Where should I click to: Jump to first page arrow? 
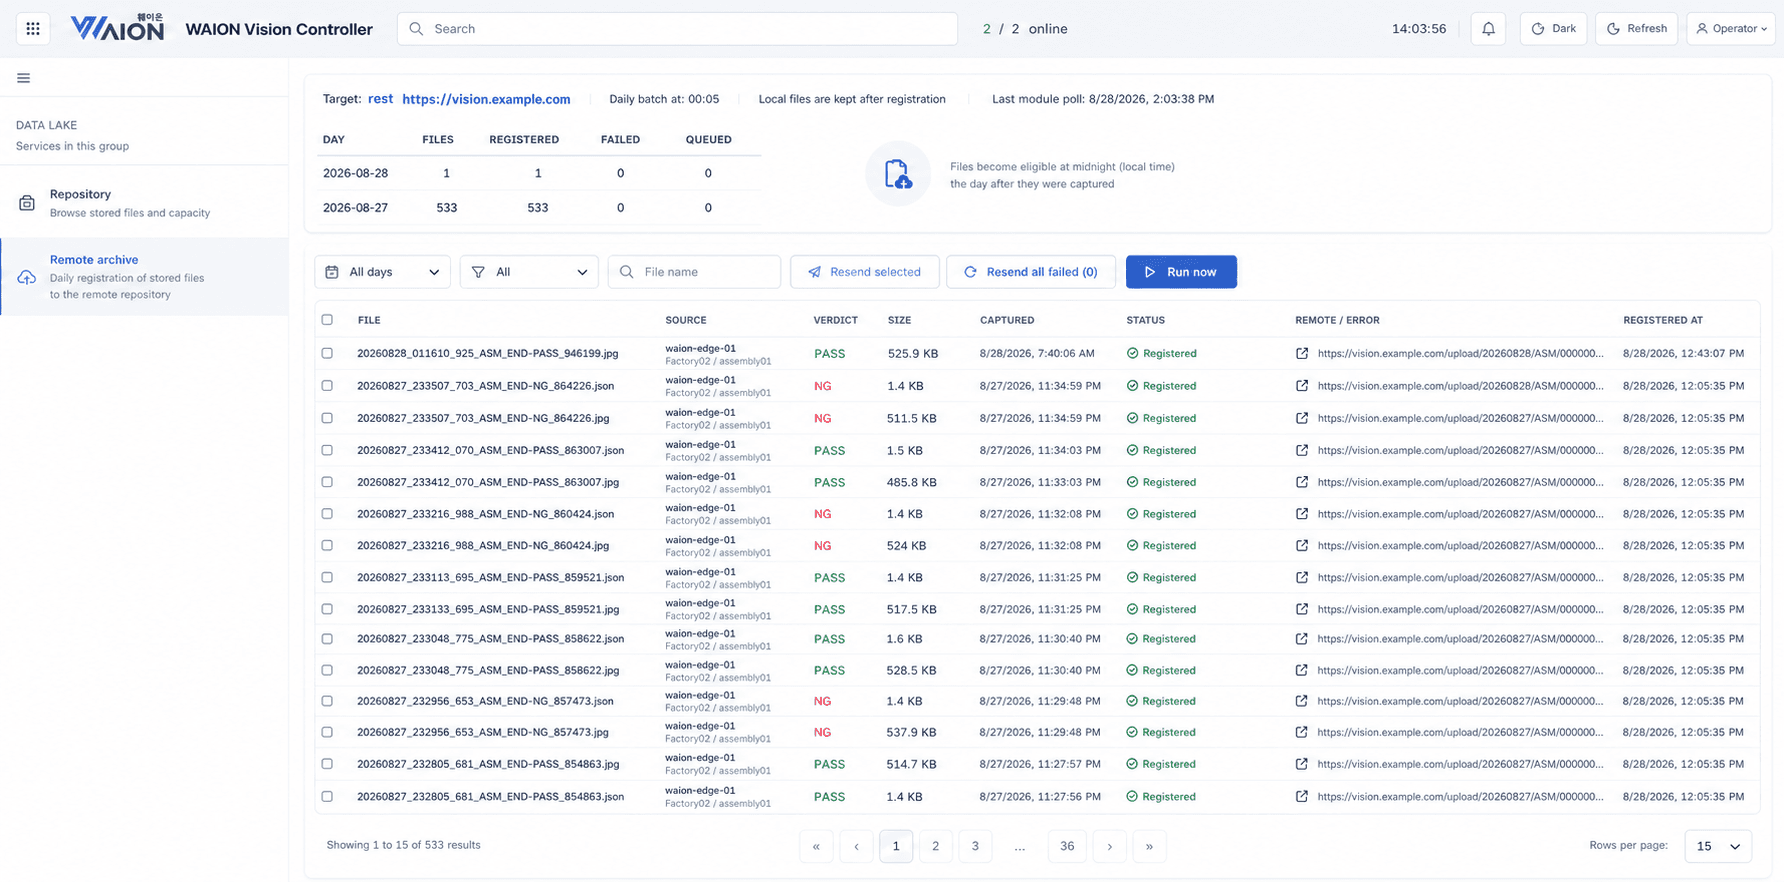816,846
